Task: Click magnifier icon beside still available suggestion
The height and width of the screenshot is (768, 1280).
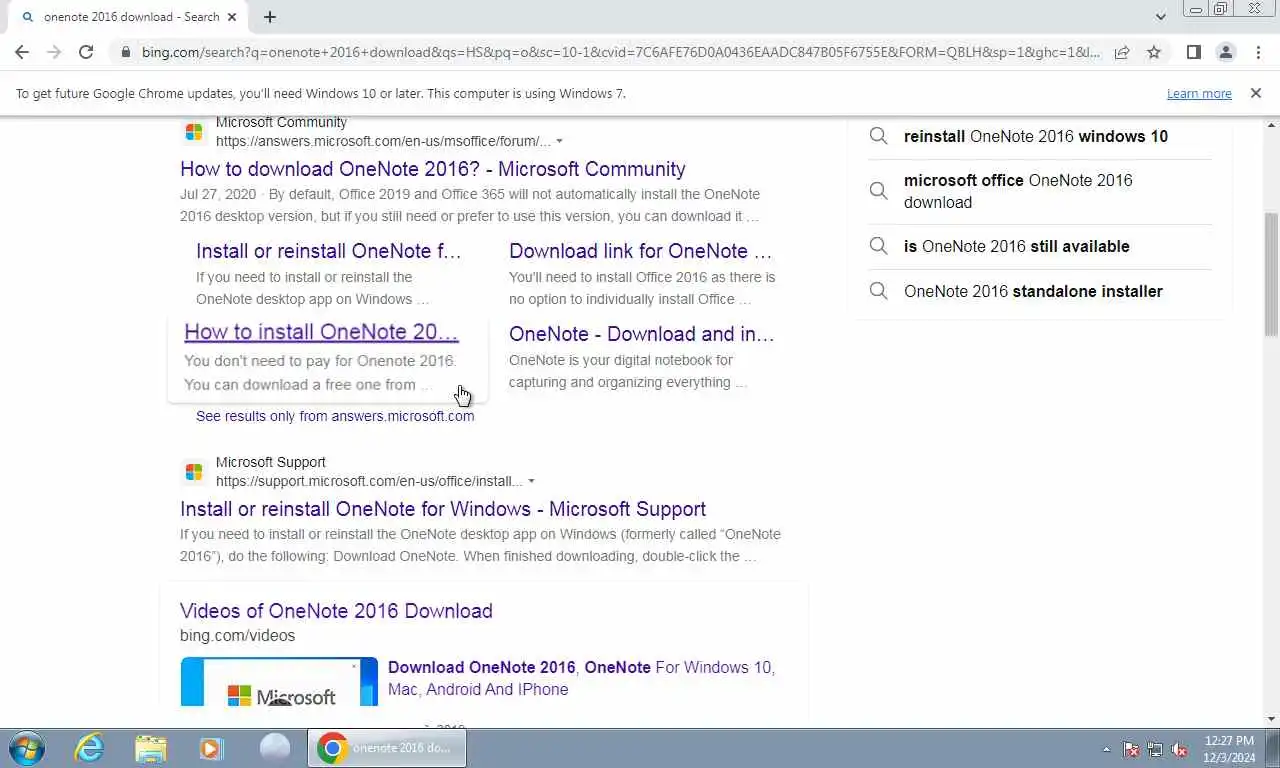Action: coord(878,246)
